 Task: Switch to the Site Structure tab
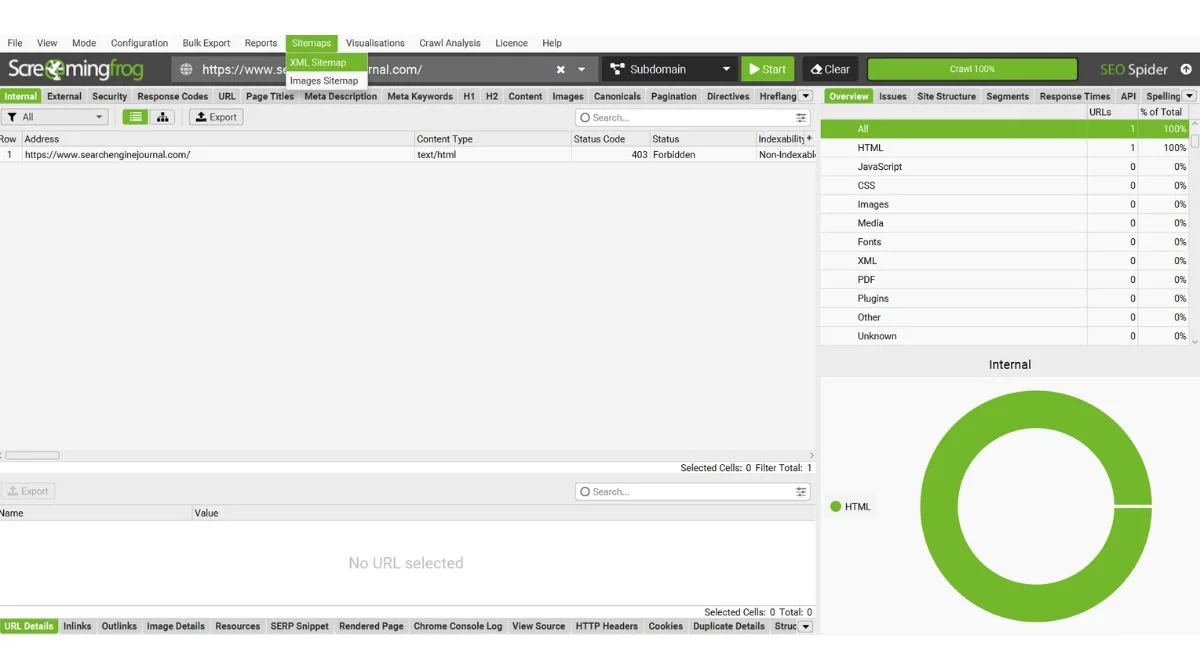click(946, 96)
